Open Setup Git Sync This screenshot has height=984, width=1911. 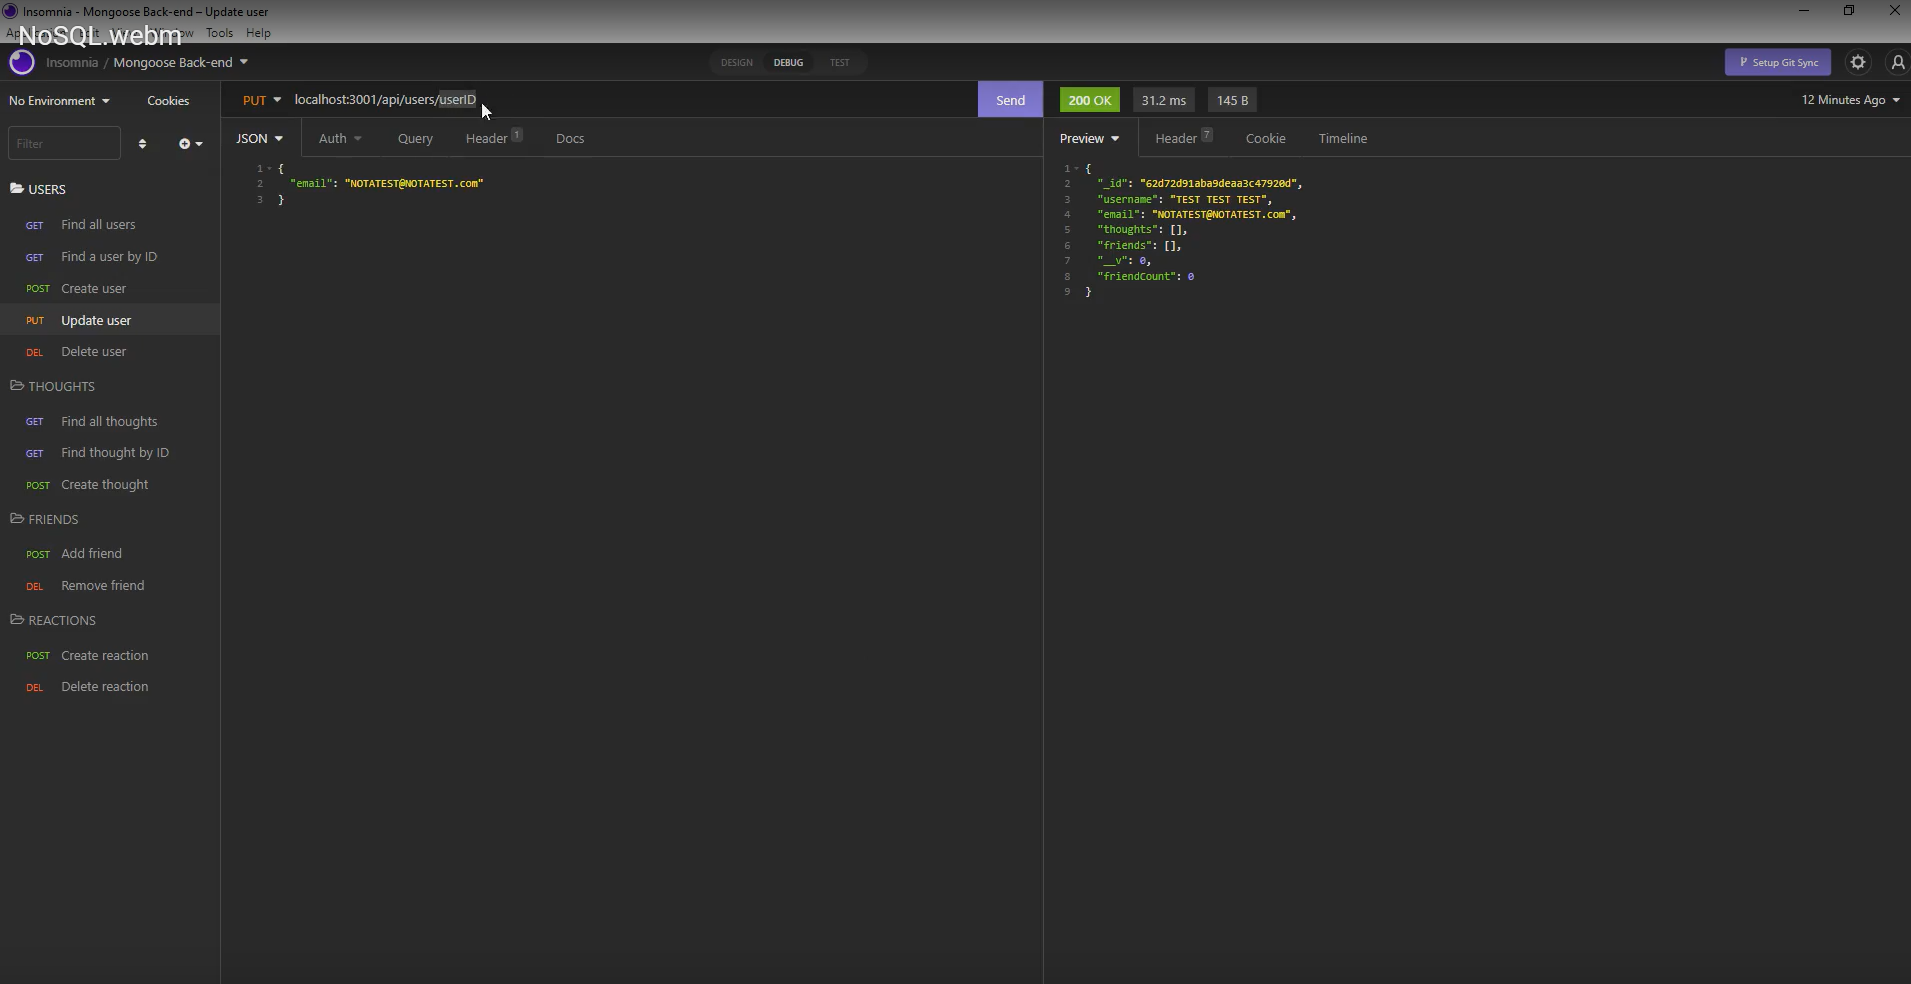[x=1778, y=62]
